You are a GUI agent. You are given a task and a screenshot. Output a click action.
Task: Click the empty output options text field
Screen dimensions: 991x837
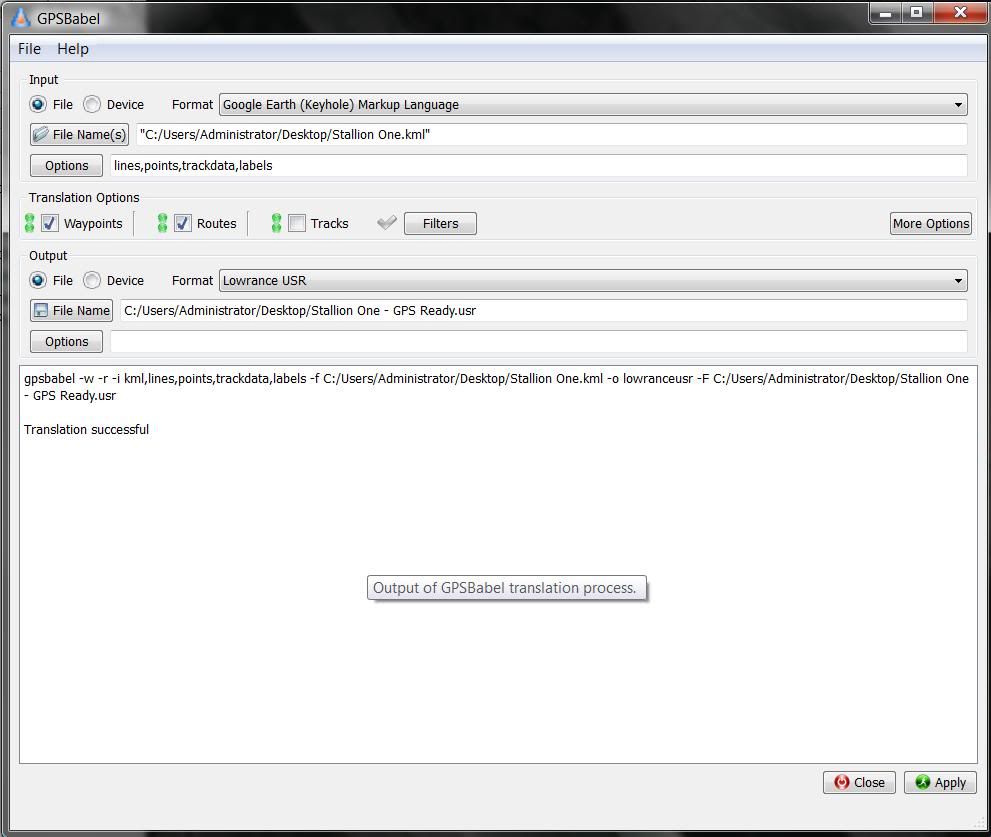pos(539,341)
